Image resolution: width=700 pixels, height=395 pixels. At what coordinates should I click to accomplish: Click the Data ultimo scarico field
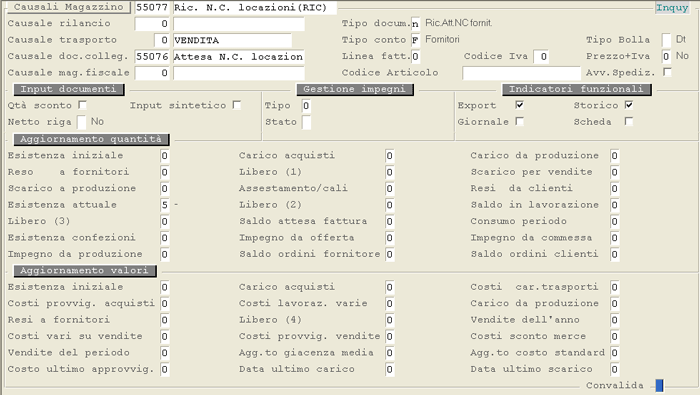pyautogui.click(x=615, y=369)
